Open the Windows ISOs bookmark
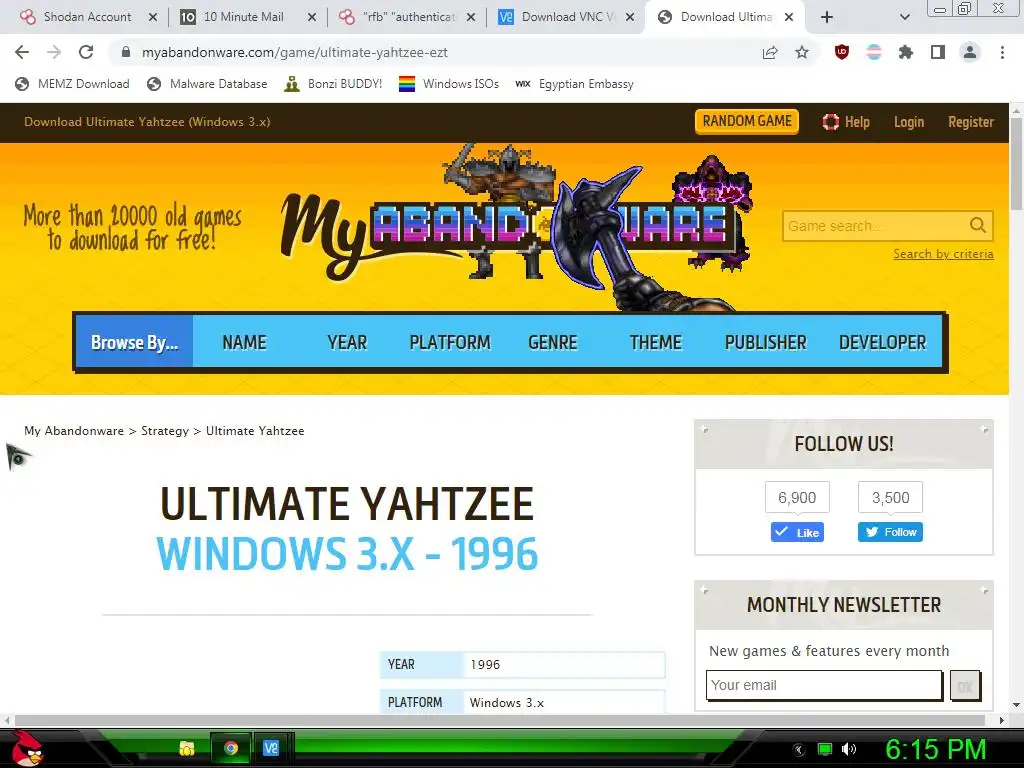Viewport: 1024px width, 768px height. coord(449,84)
